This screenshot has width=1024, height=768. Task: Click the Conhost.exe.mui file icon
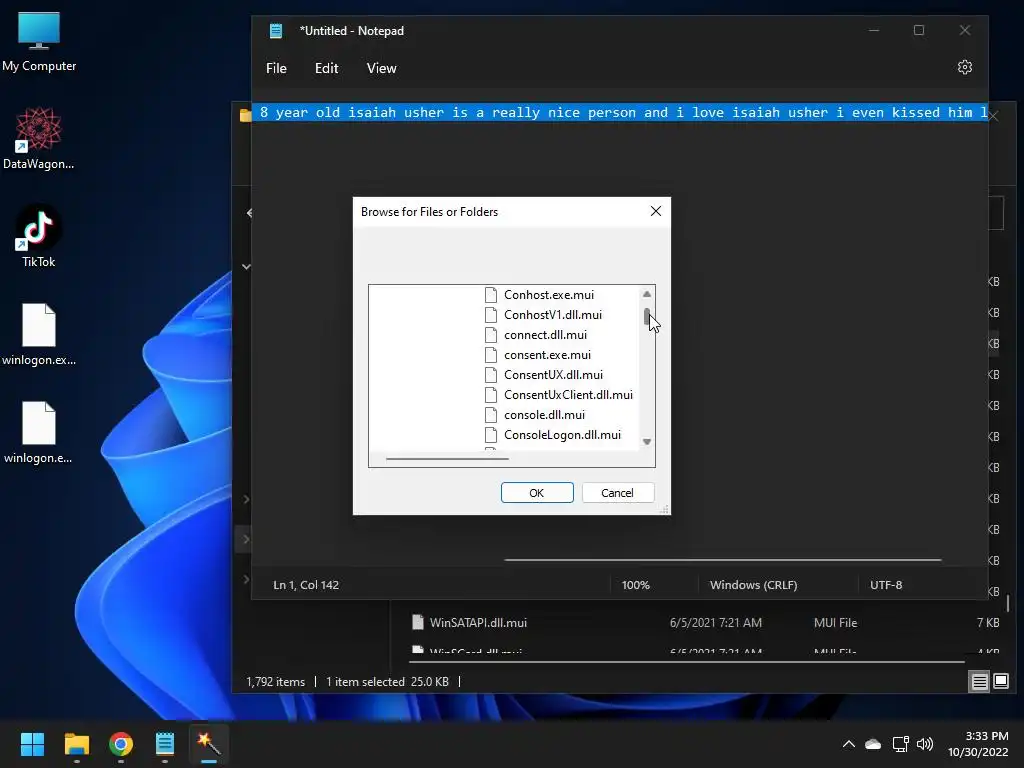[491, 295]
